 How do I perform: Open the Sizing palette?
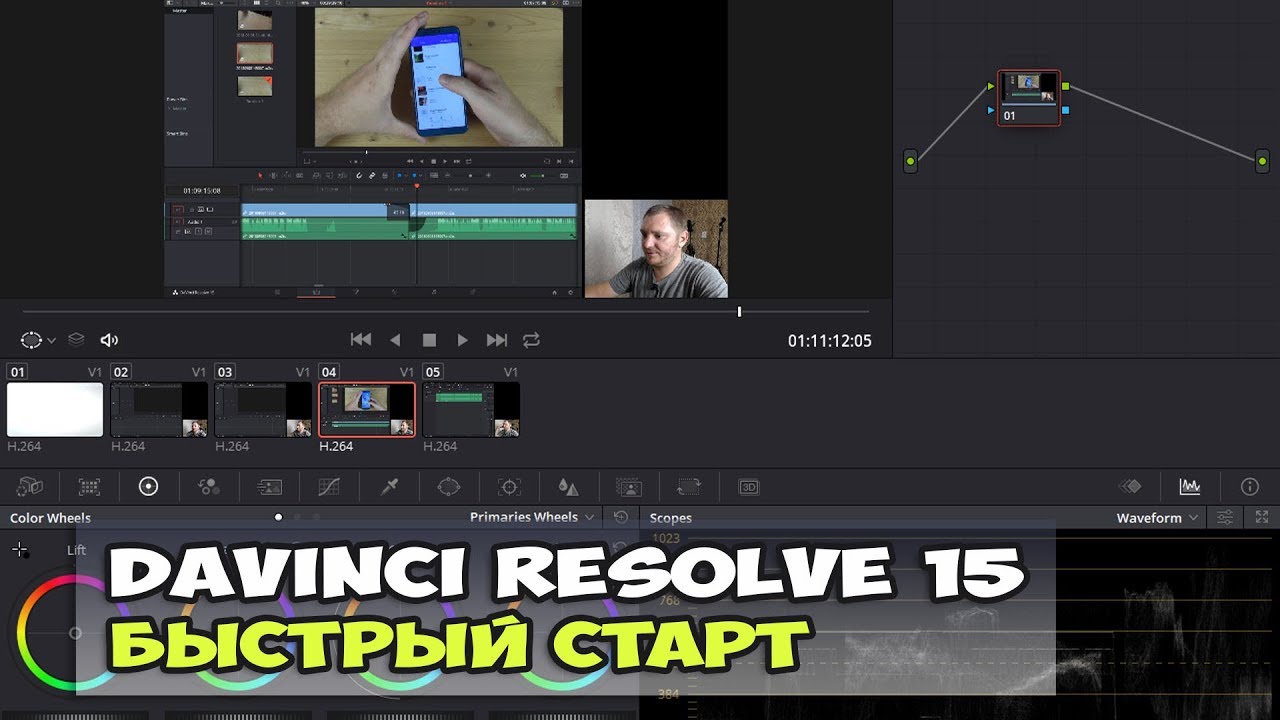(689, 487)
